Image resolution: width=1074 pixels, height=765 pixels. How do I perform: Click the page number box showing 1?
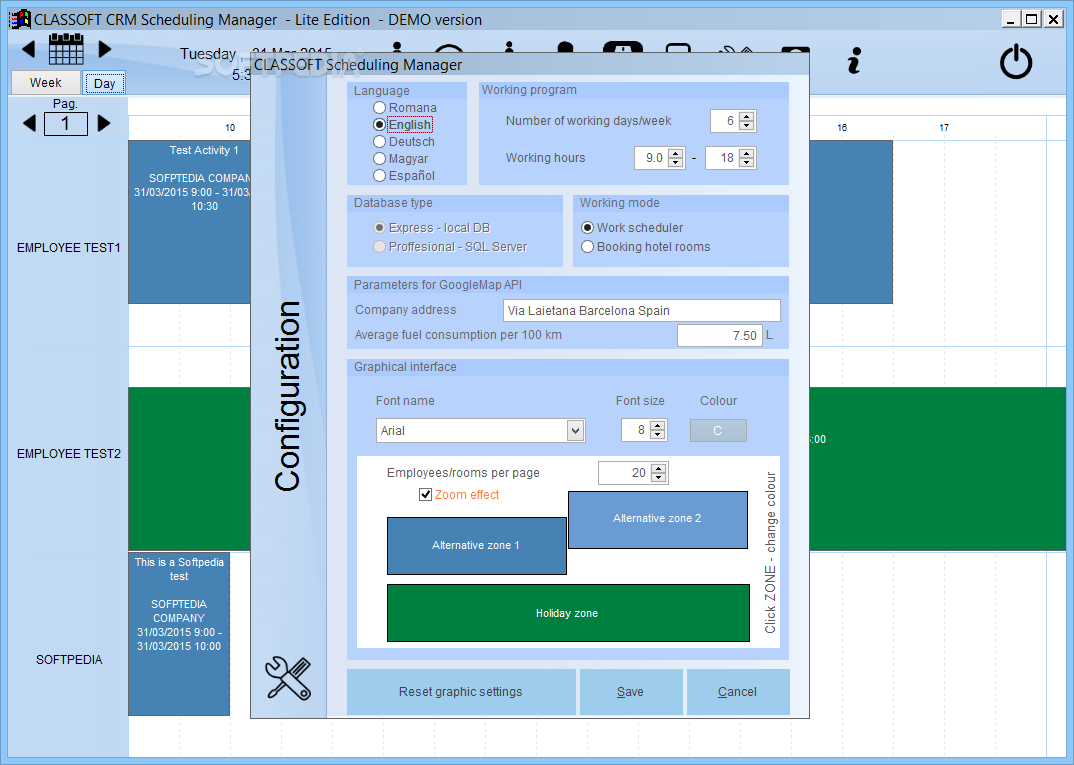tap(66, 124)
